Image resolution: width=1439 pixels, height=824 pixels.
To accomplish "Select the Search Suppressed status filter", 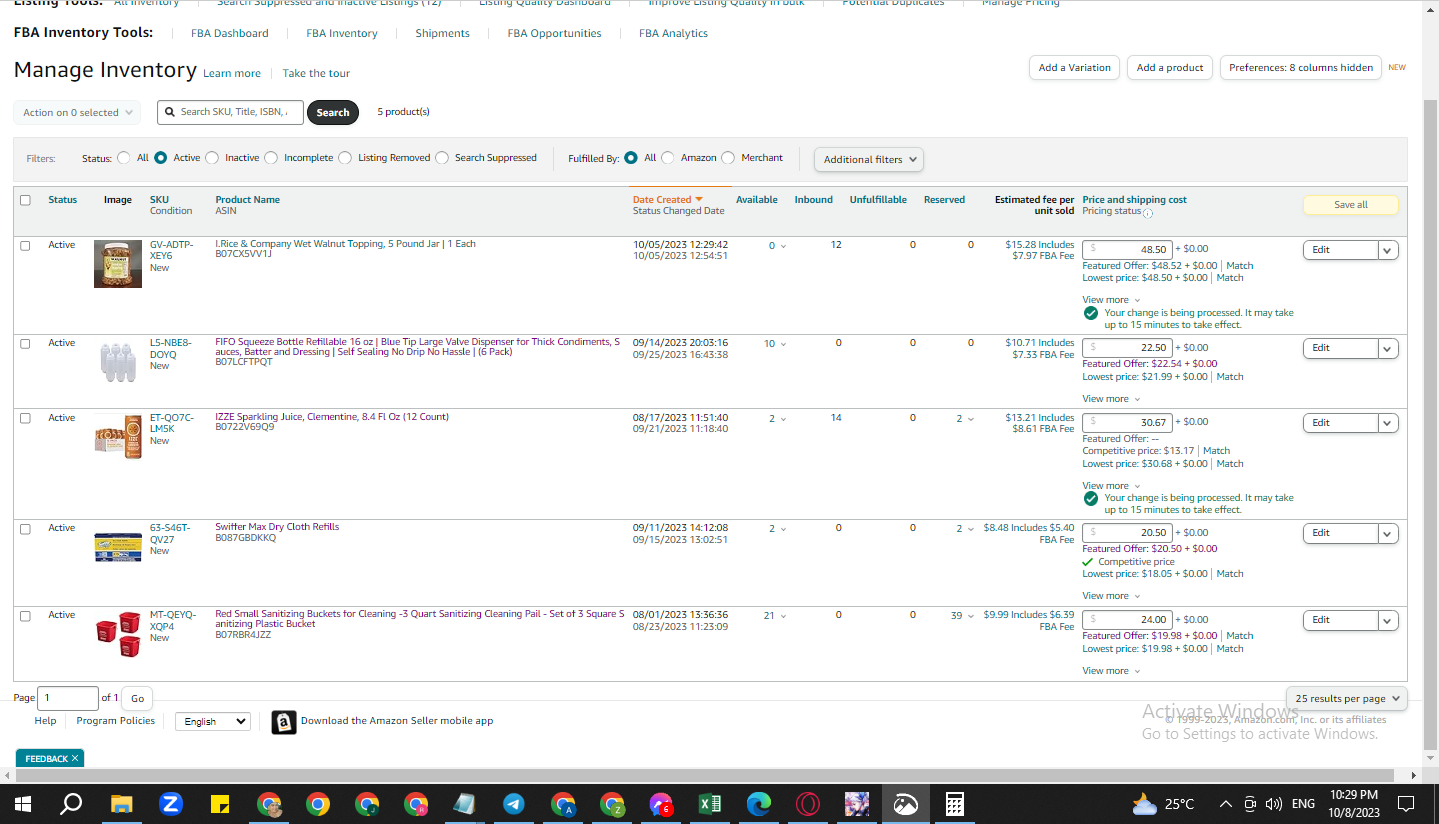I will point(442,158).
